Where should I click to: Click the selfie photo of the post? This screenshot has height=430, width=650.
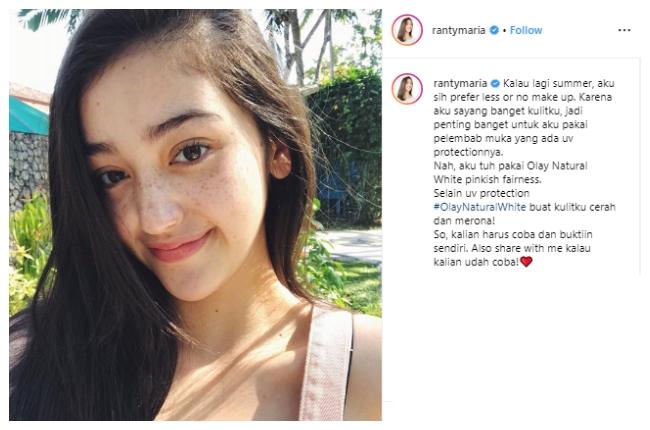click(x=195, y=215)
